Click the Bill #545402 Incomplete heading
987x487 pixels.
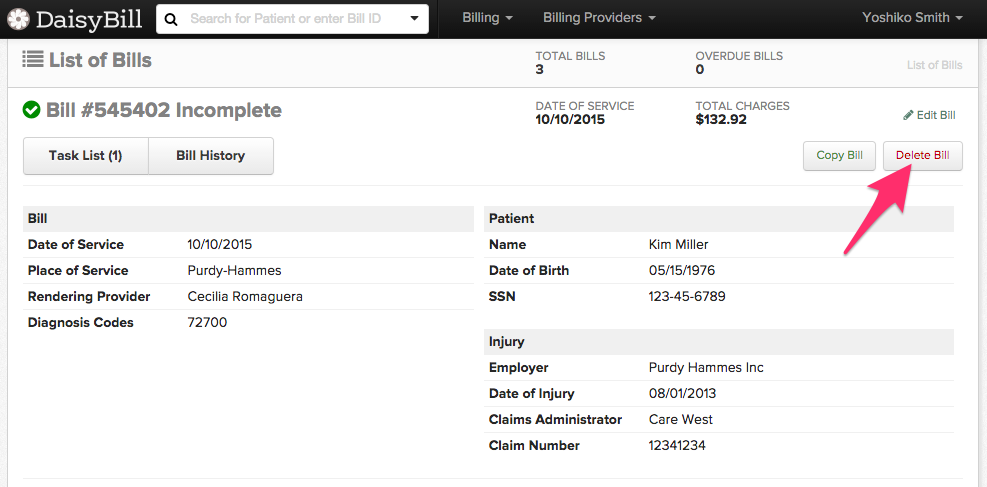(164, 110)
